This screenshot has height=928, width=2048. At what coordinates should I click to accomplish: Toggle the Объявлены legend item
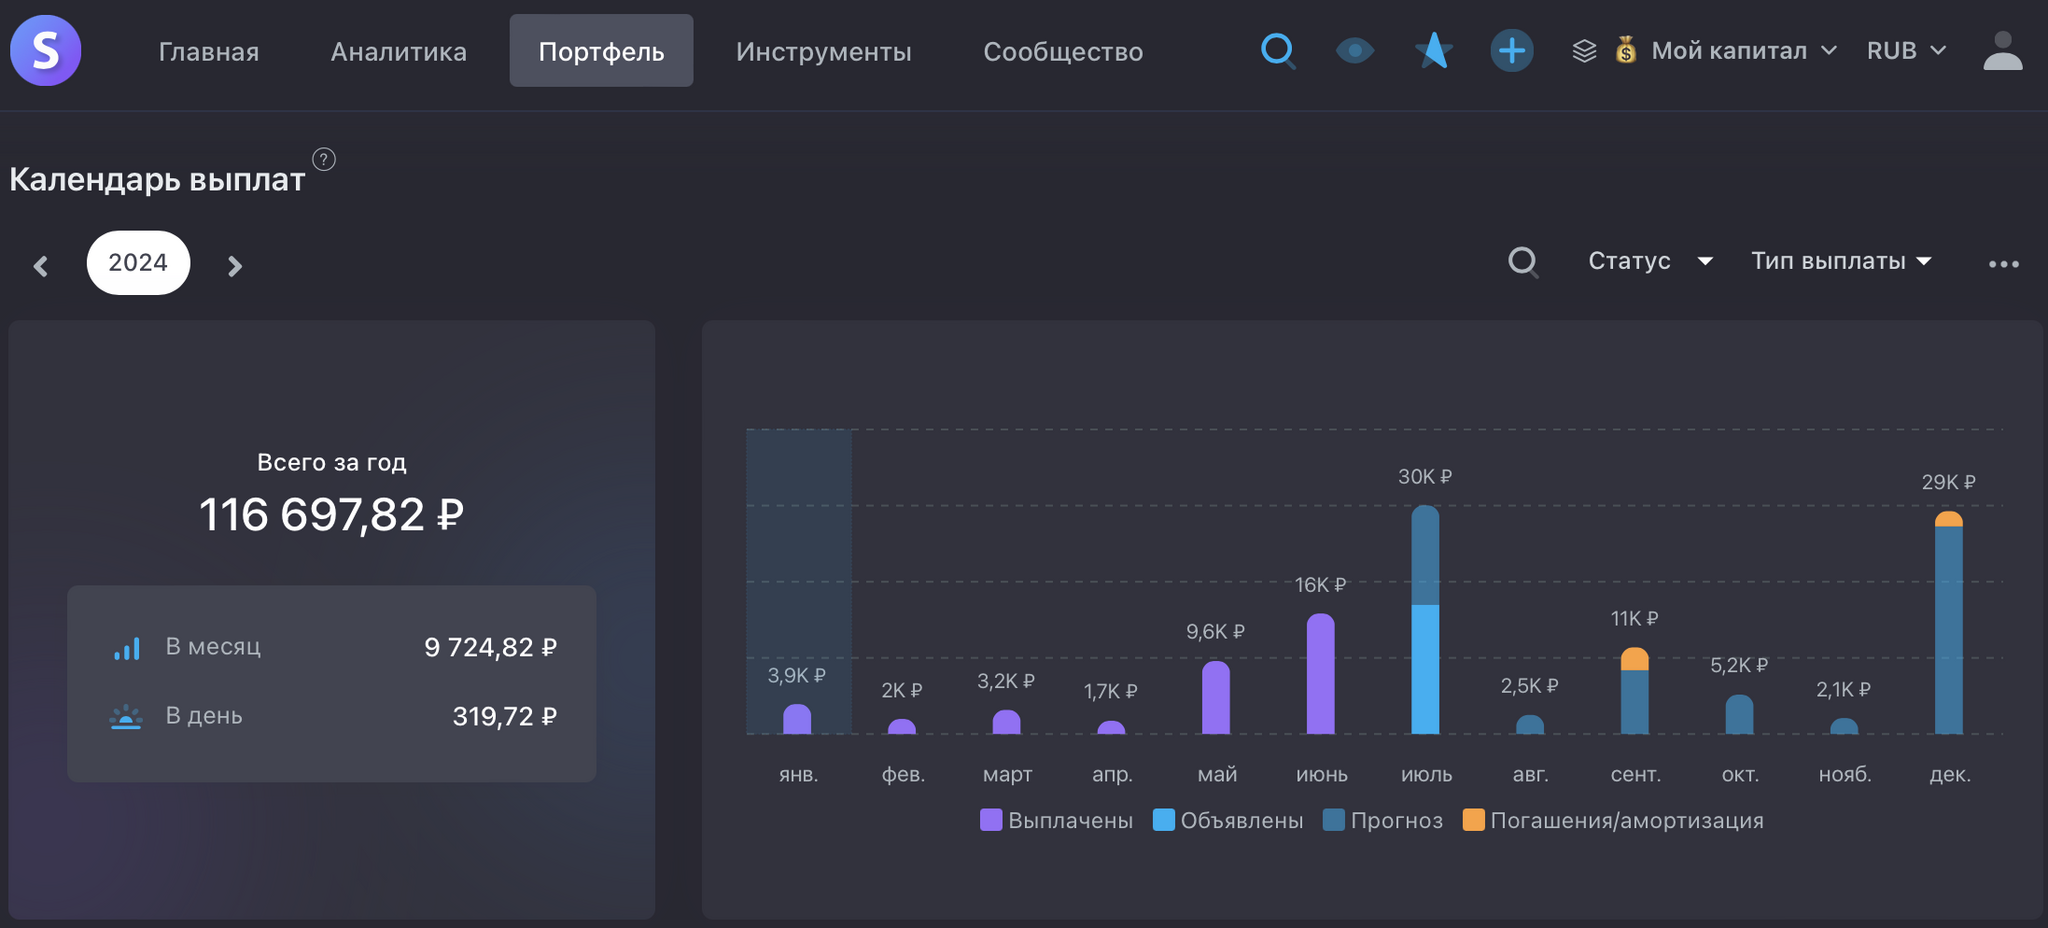click(1228, 821)
